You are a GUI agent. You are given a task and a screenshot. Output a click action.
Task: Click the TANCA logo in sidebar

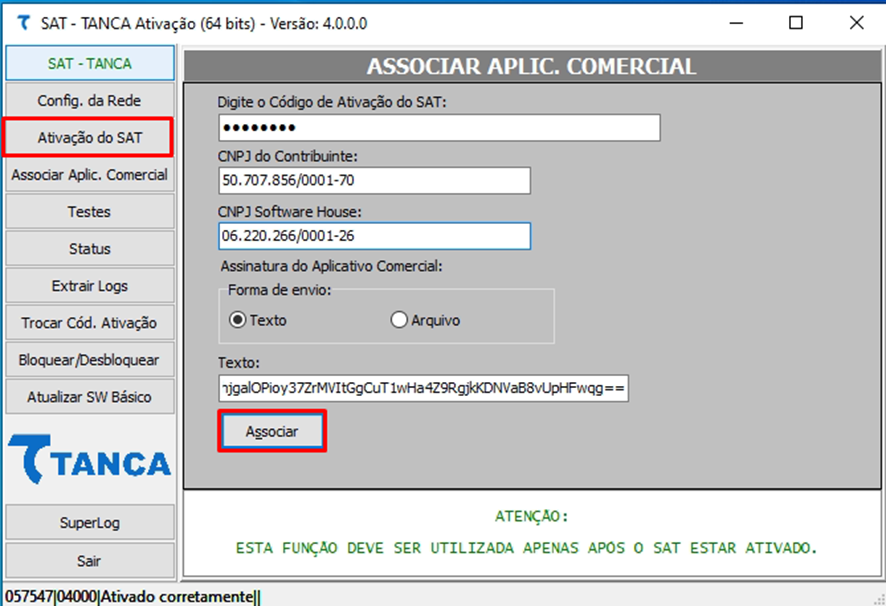[x=90, y=462]
